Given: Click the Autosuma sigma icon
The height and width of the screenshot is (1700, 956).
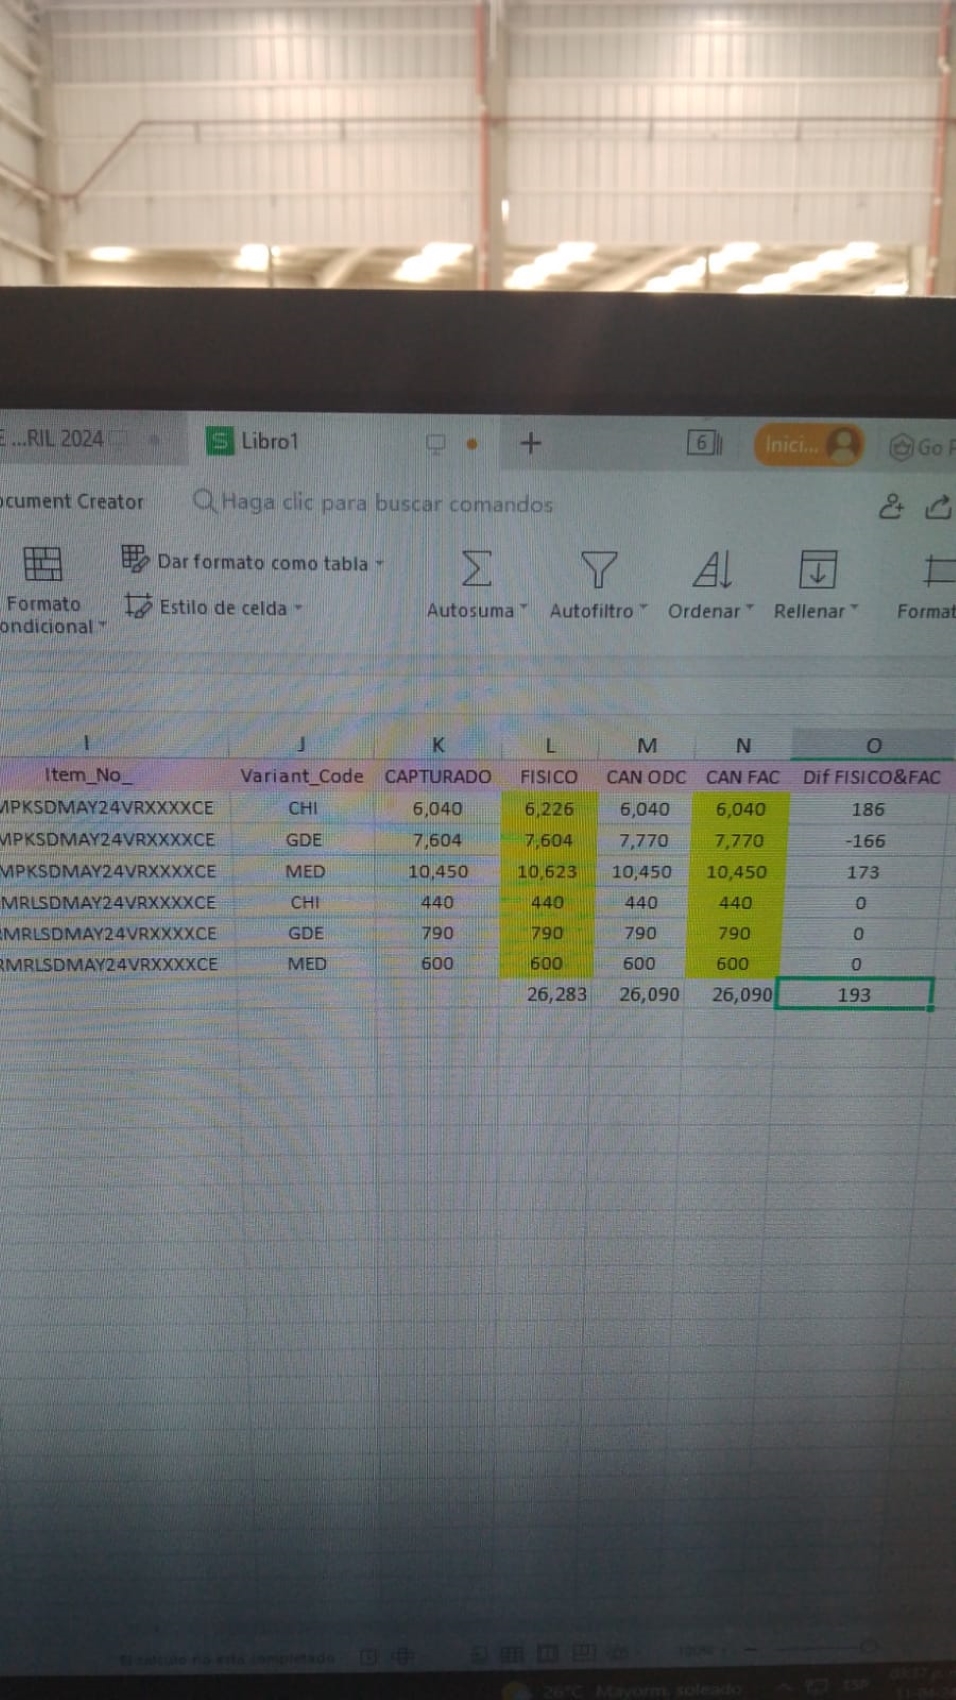Looking at the screenshot, I should (476, 569).
